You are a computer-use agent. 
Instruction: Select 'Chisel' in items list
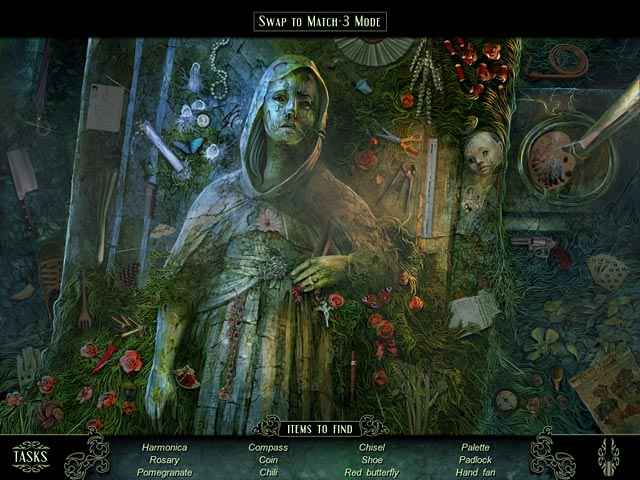point(372,447)
